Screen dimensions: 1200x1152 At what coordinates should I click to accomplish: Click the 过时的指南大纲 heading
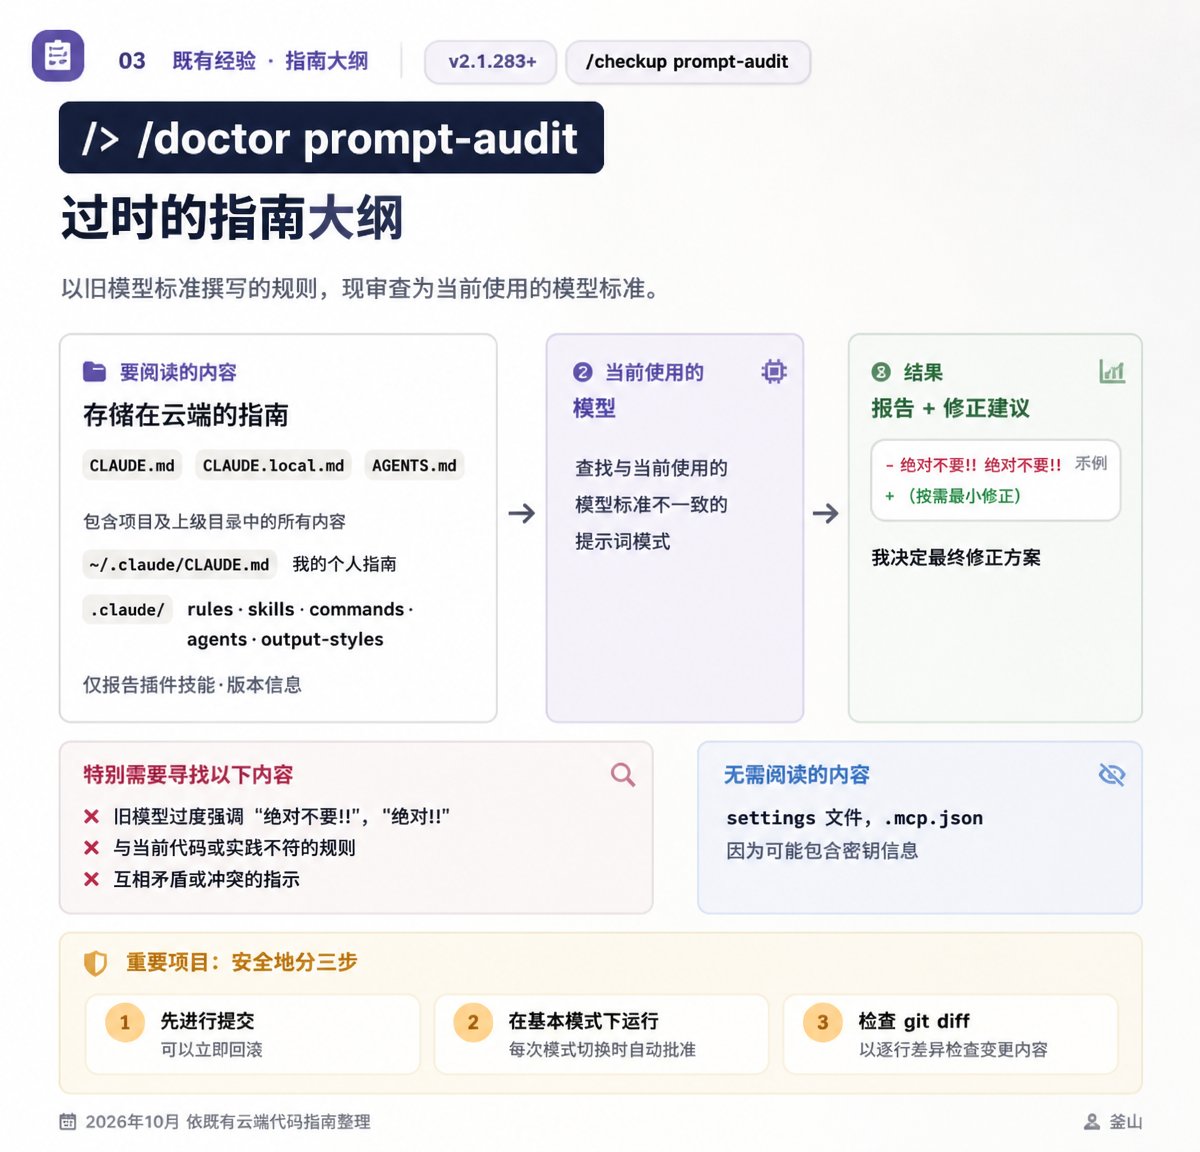coord(232,218)
